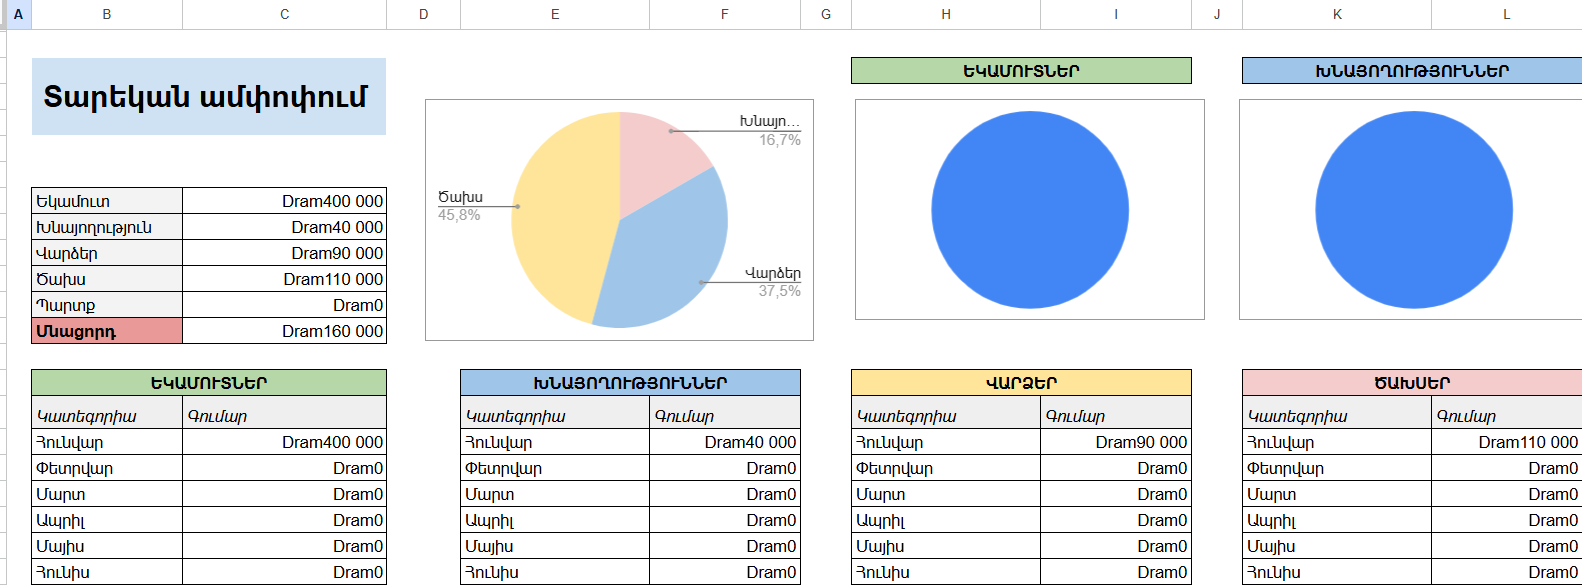
Task: Click the column H header
Action: [945, 14]
